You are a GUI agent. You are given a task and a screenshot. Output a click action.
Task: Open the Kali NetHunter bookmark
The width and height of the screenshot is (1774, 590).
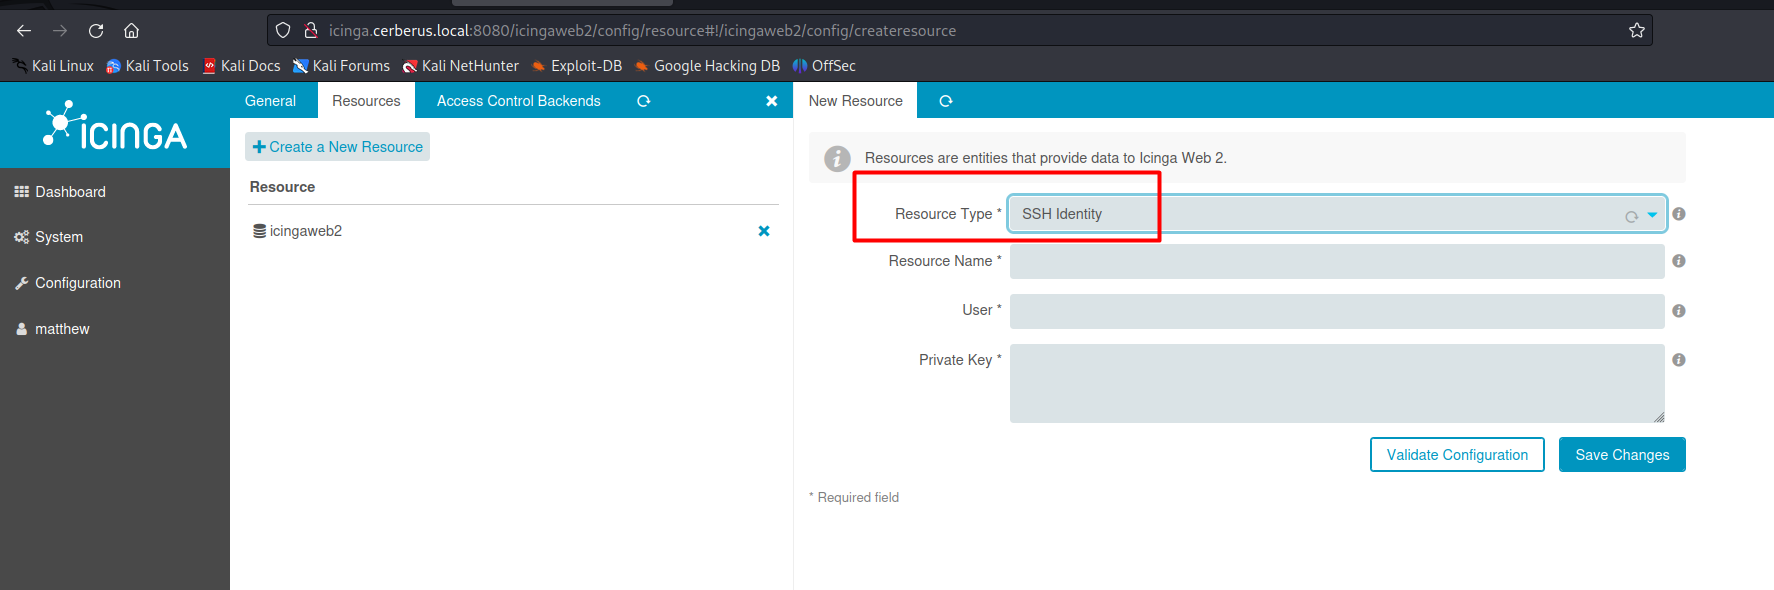point(460,66)
